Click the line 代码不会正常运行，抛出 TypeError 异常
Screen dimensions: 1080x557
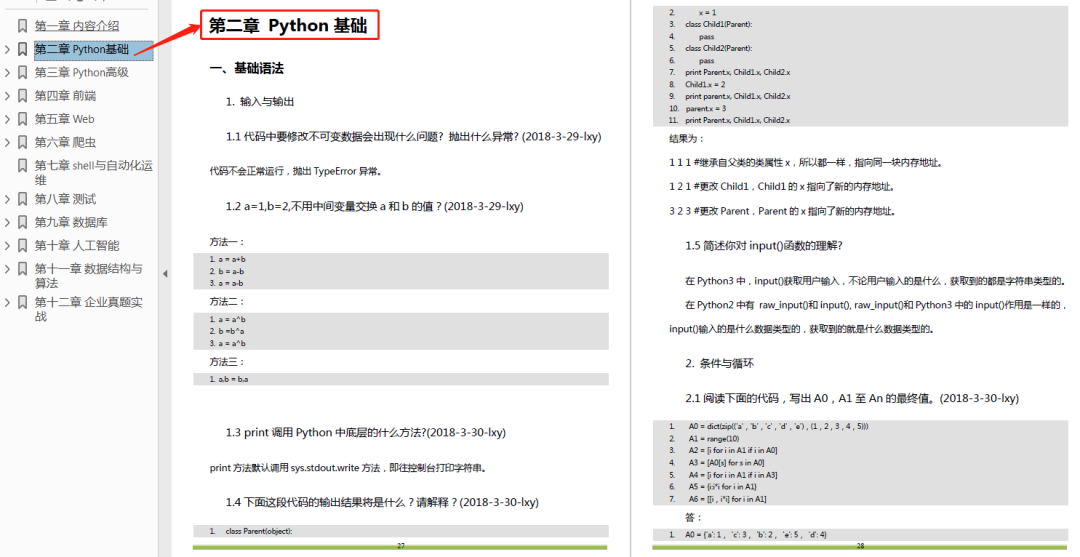pos(296,171)
